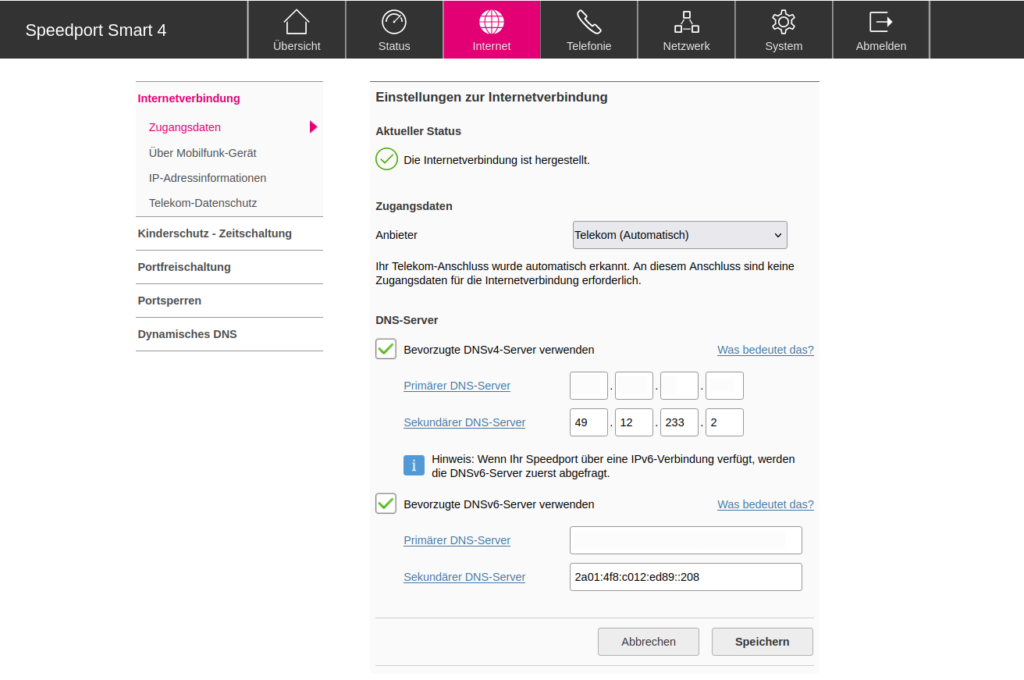The image size is (1024, 680).
Task: Open the Übersicht home icon
Action: pos(296,23)
